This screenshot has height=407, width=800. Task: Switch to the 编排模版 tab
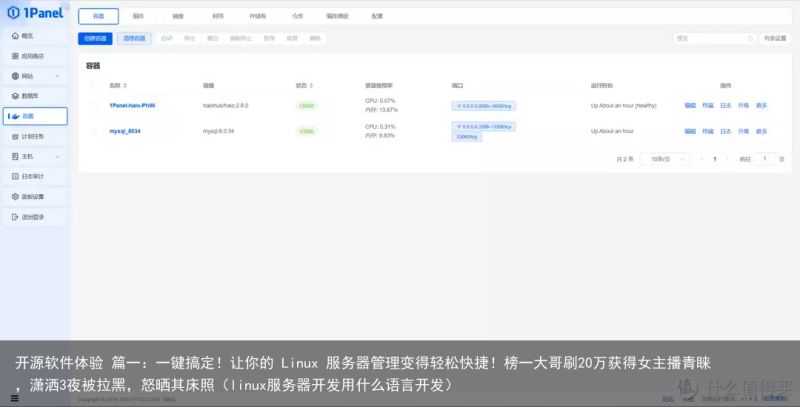[337, 16]
